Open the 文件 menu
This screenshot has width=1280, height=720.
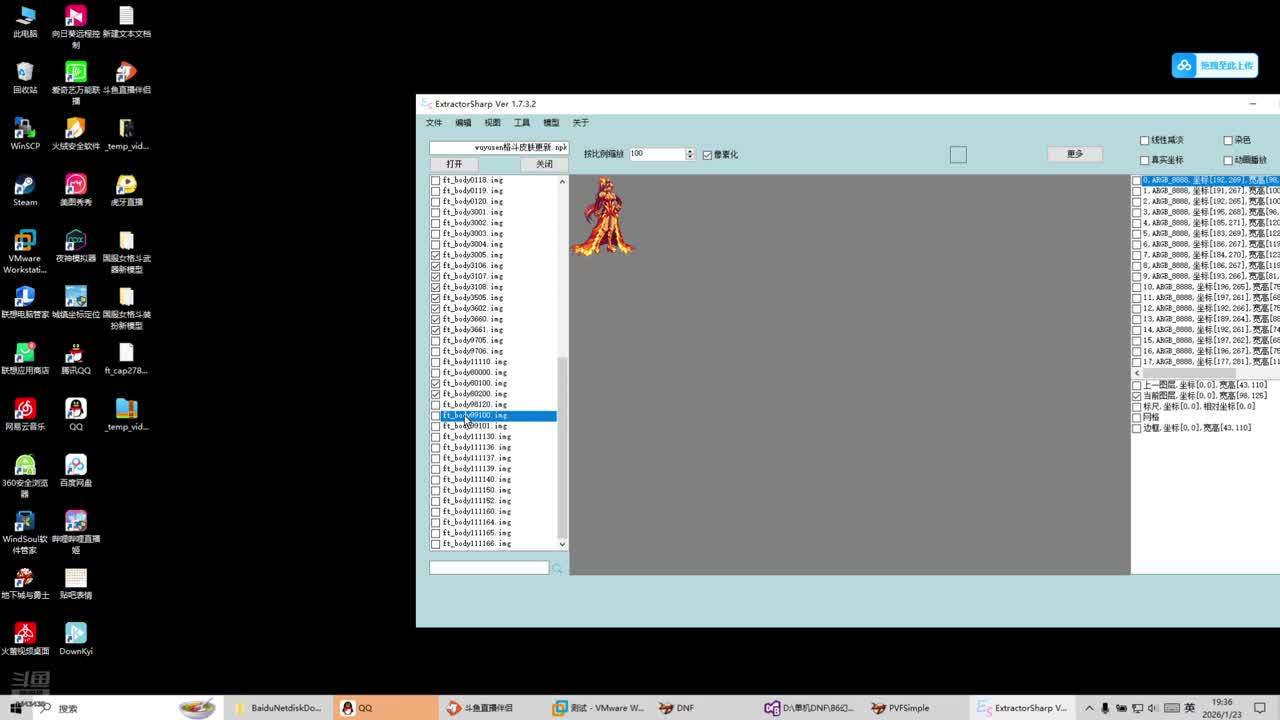433,123
